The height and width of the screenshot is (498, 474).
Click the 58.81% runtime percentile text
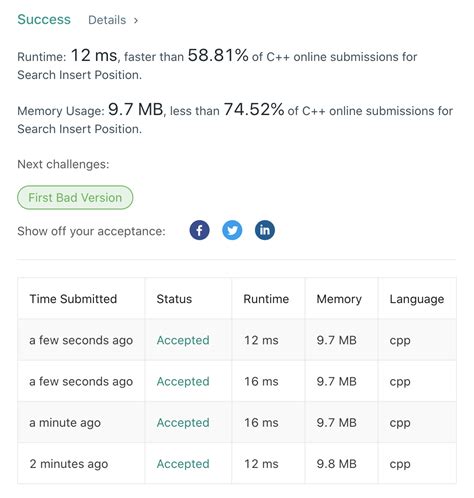click(218, 55)
